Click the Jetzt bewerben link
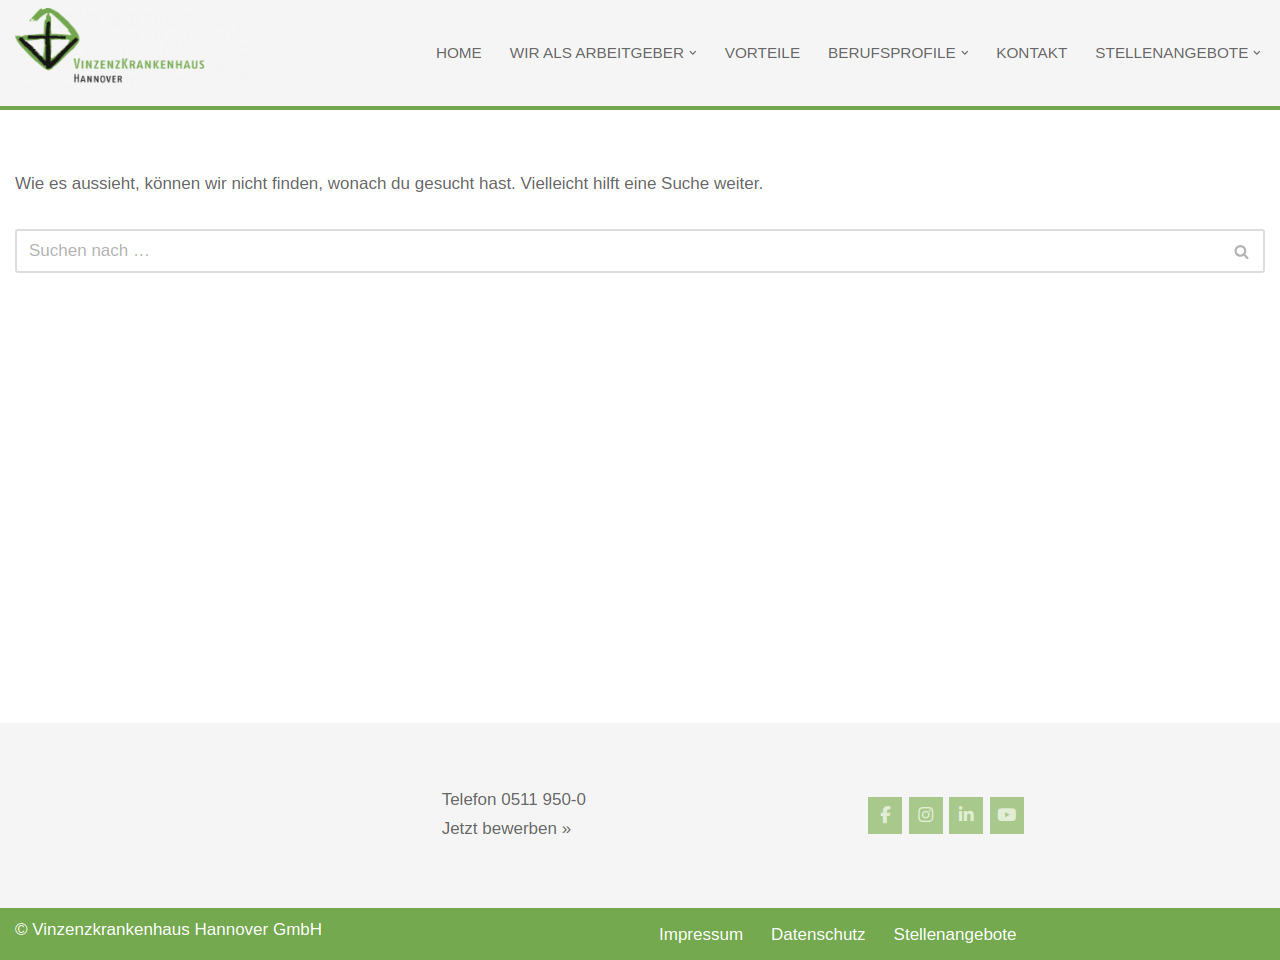 point(506,828)
